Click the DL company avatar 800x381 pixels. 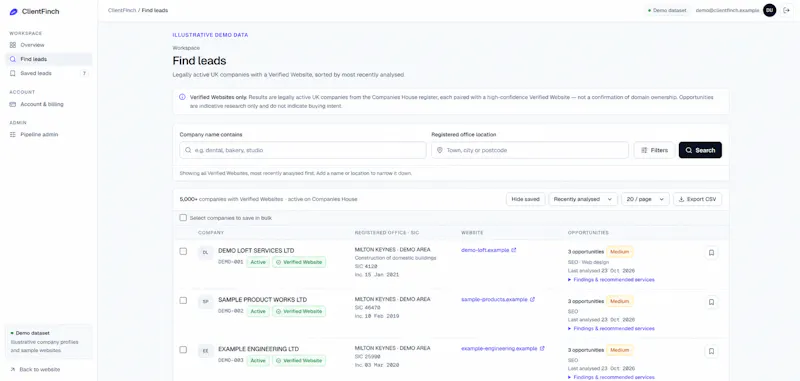pyautogui.click(x=206, y=252)
